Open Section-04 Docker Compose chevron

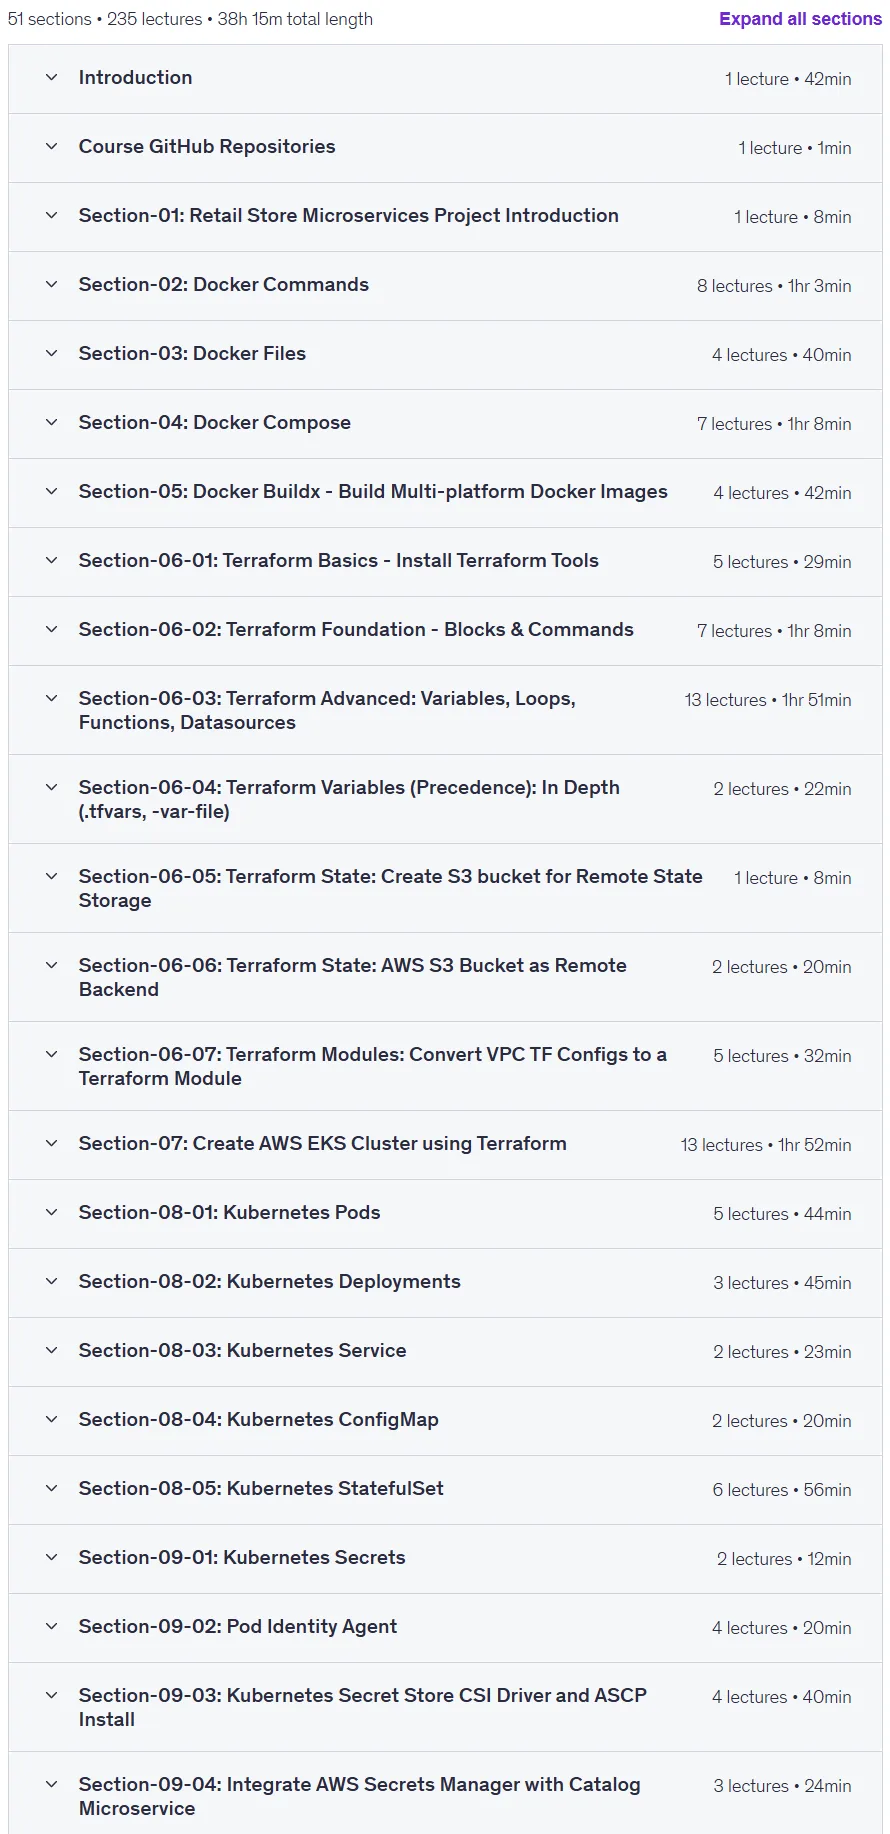(x=52, y=422)
